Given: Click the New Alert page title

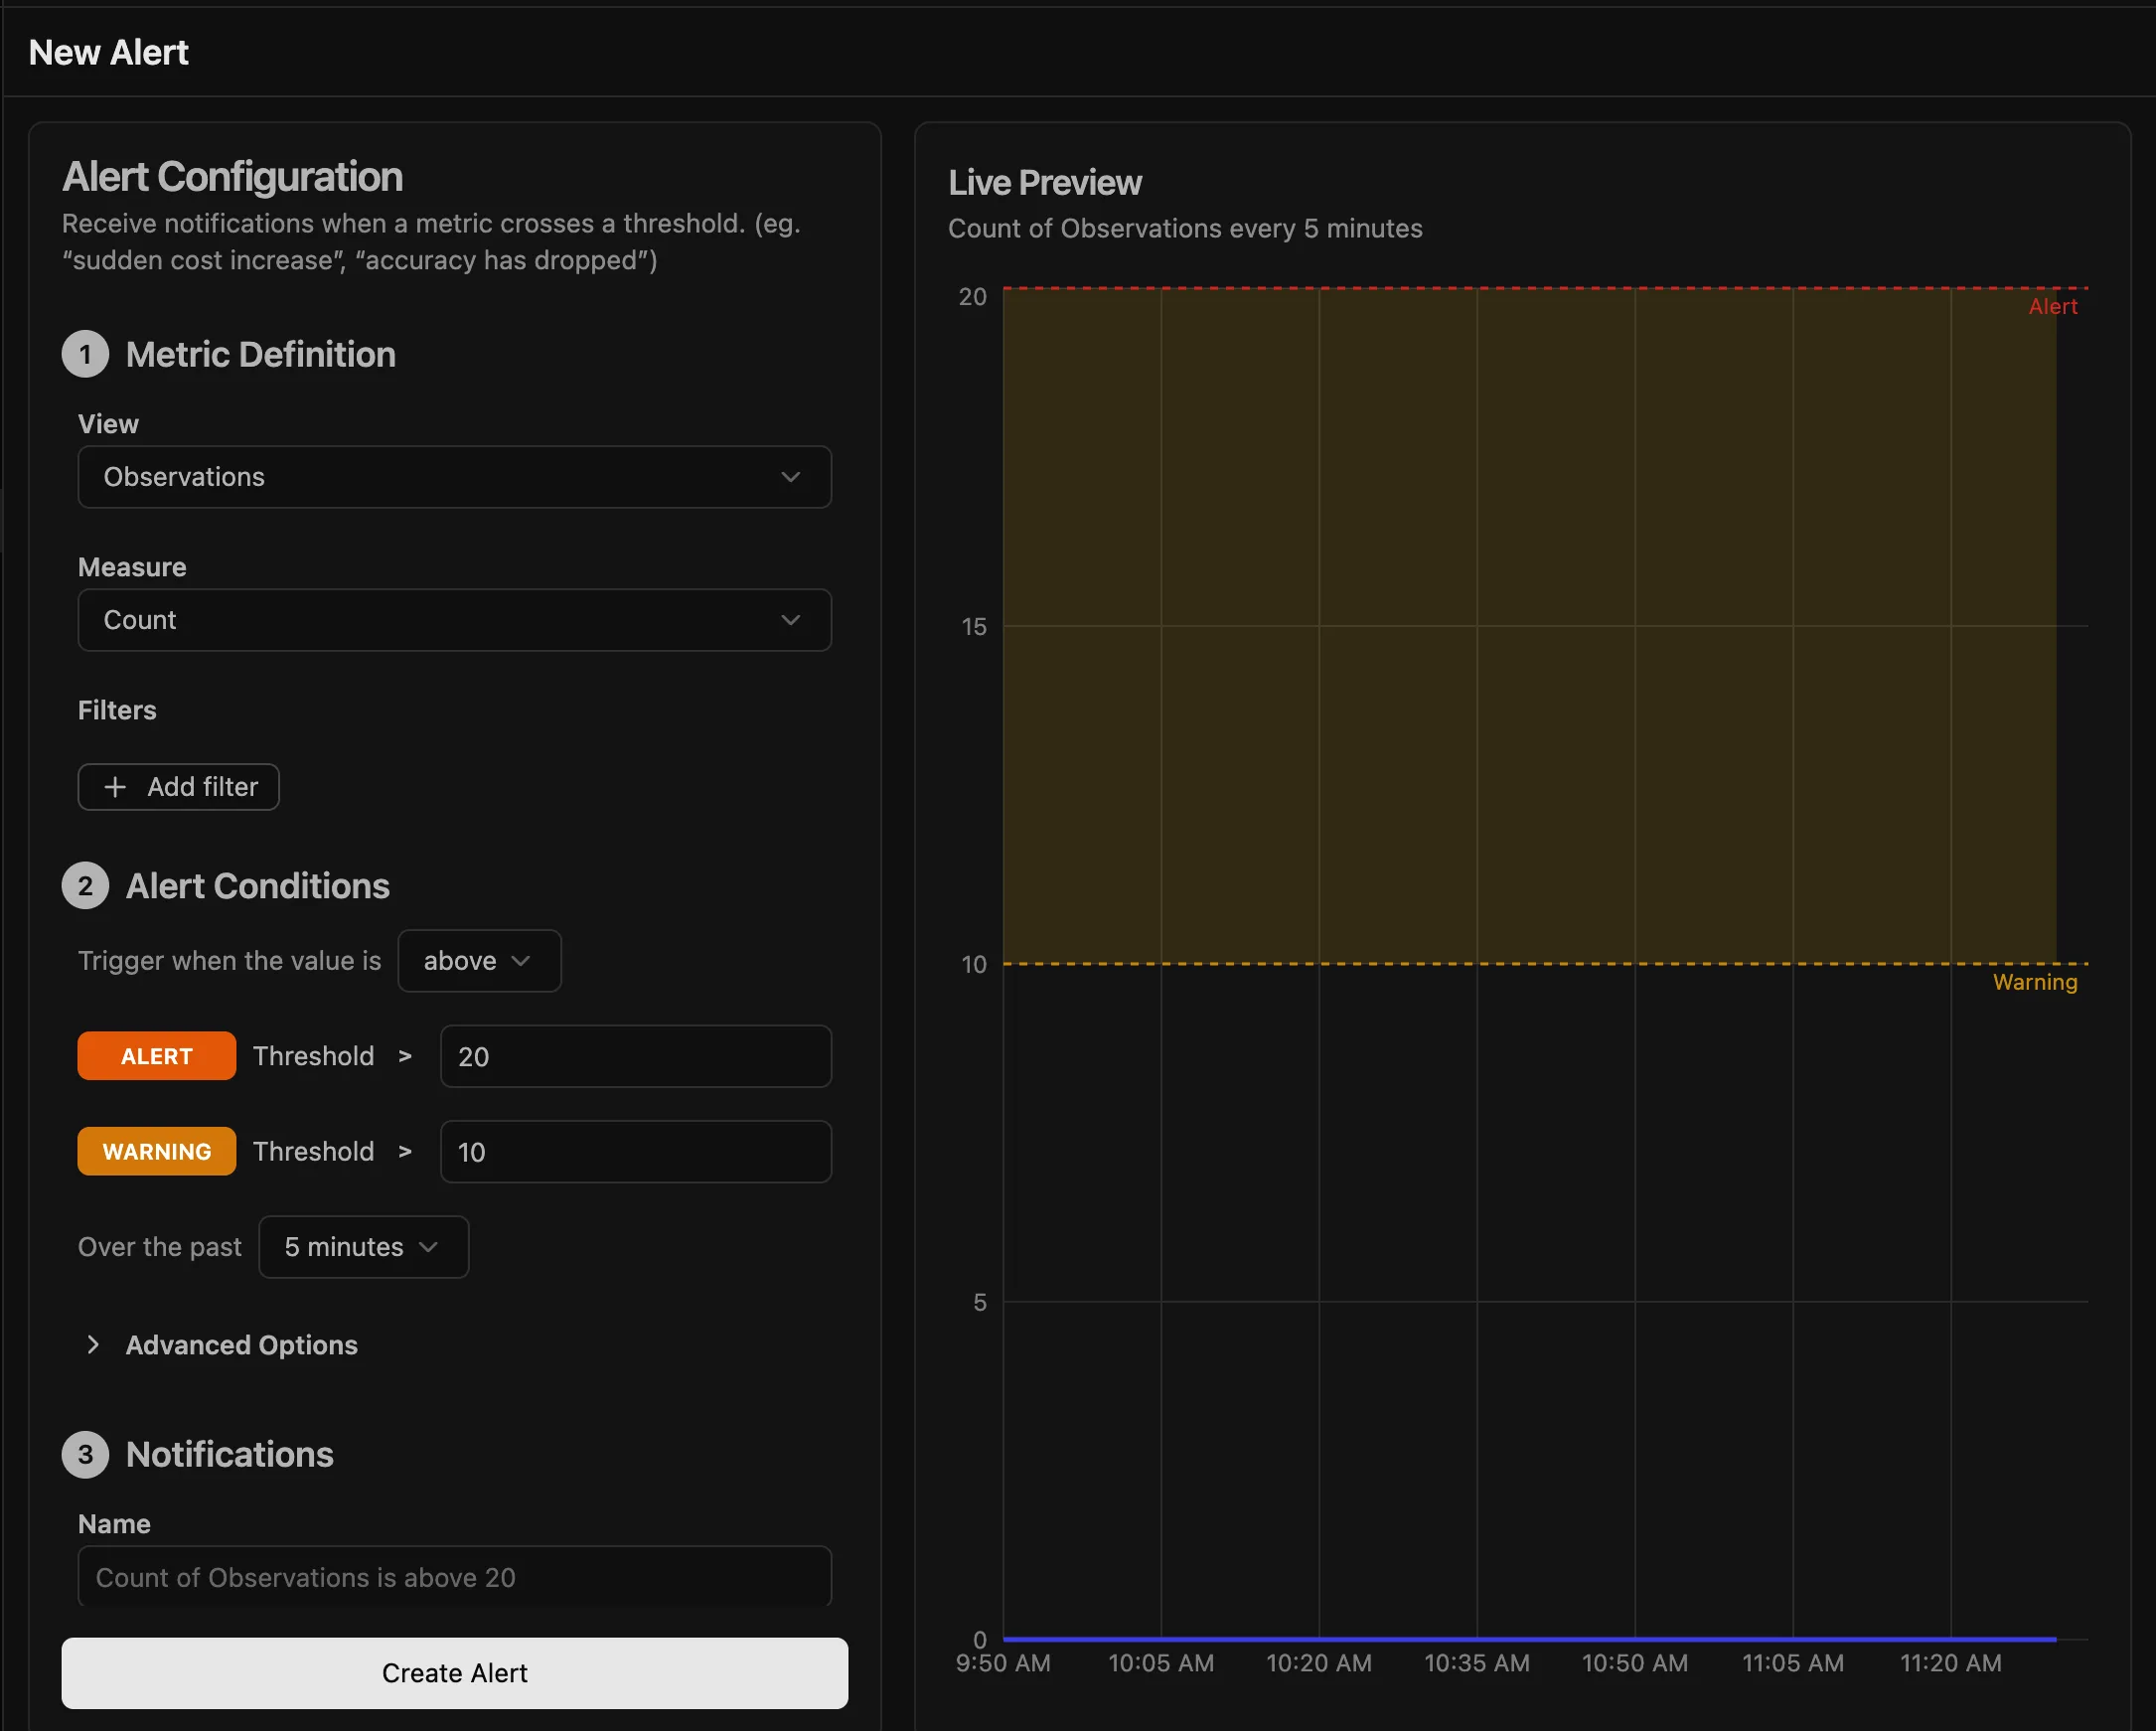Looking at the screenshot, I should click(108, 52).
